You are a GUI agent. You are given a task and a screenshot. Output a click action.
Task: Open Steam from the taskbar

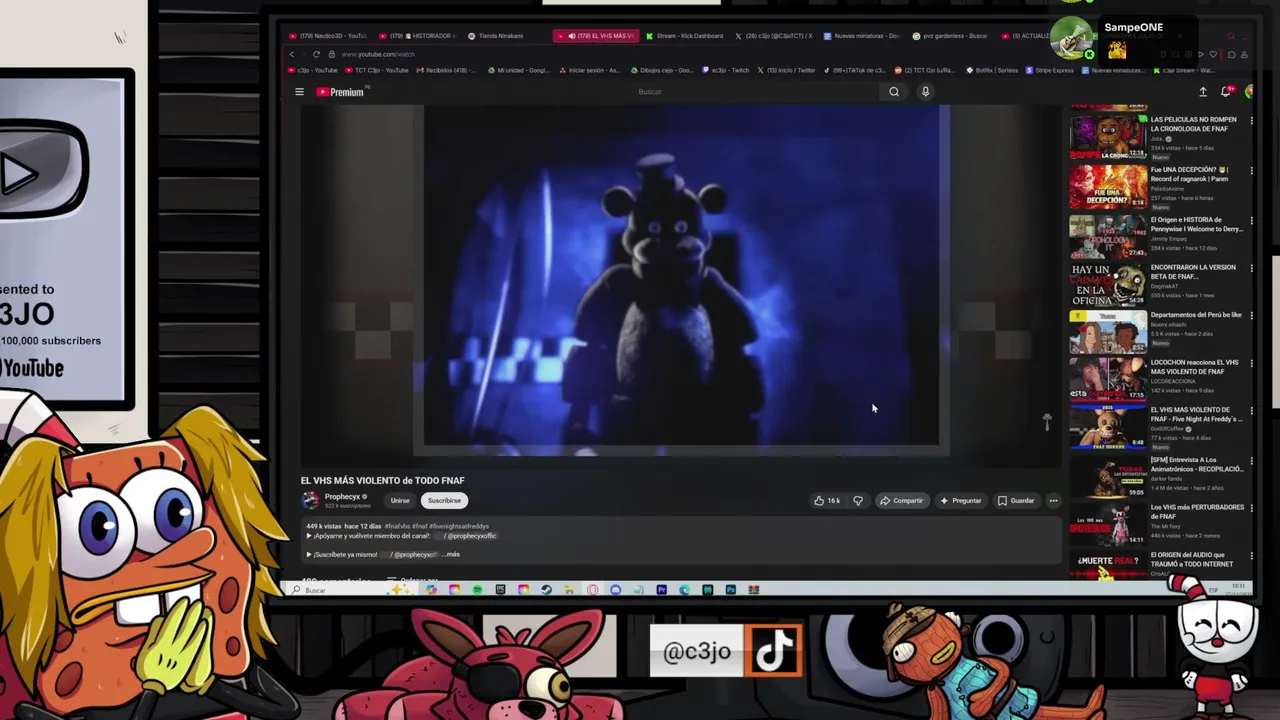tap(547, 590)
